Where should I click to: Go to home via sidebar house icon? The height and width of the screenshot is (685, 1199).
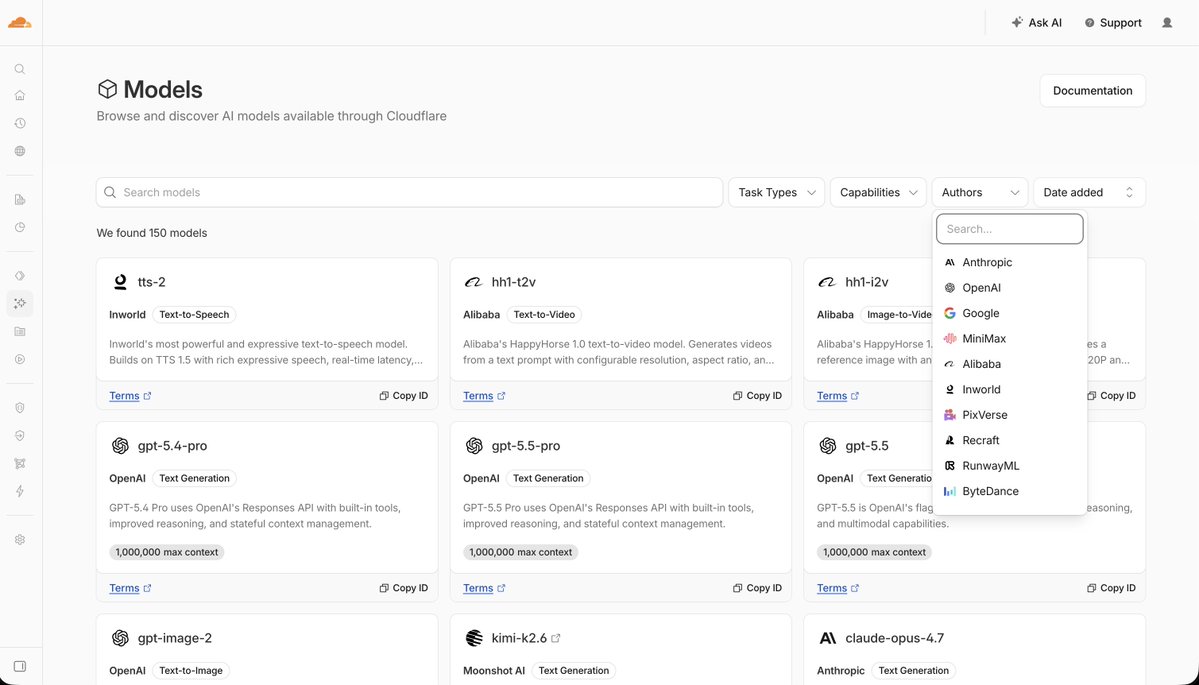pyautogui.click(x=20, y=96)
